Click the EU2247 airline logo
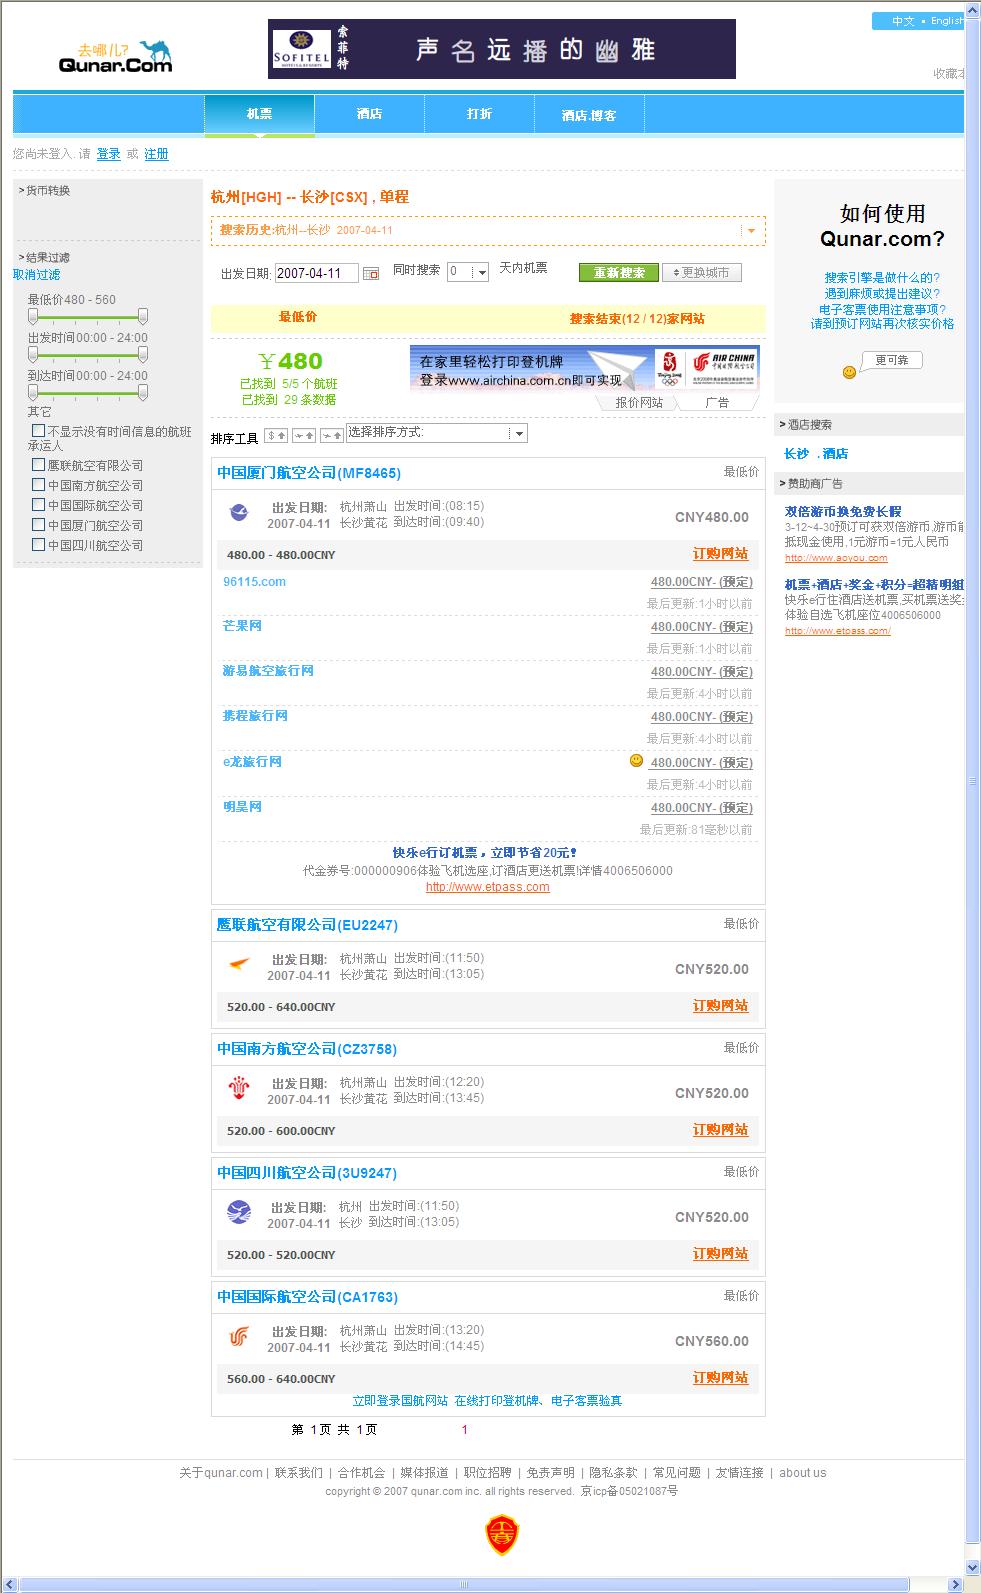This screenshot has height=1593, width=981. 239,965
